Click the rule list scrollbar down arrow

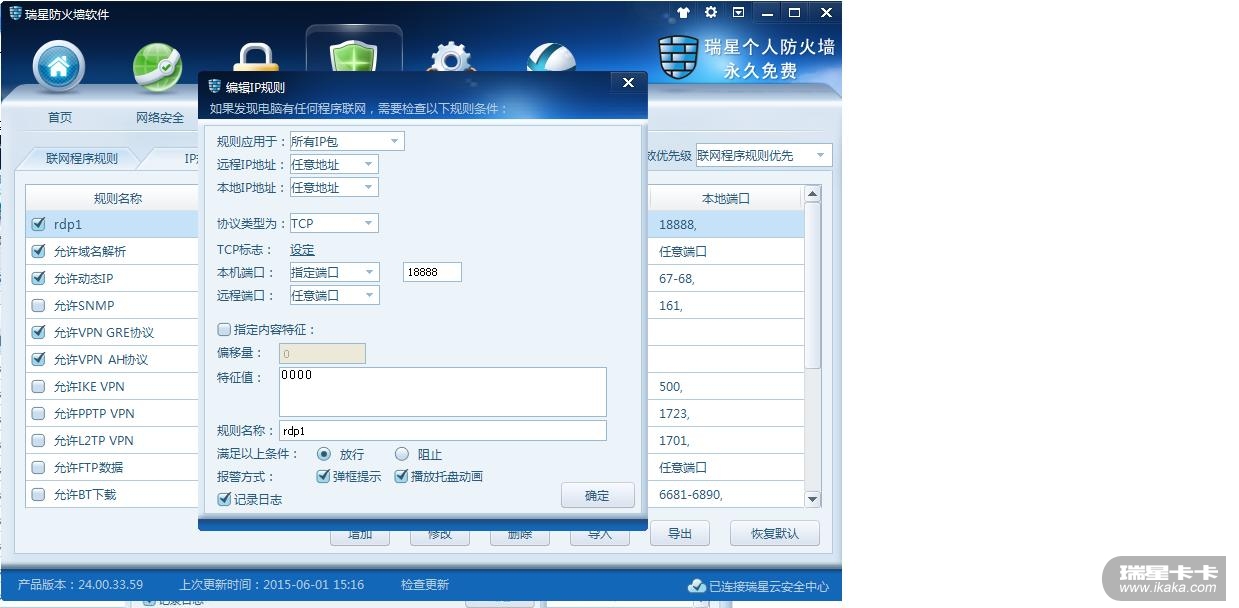point(812,499)
